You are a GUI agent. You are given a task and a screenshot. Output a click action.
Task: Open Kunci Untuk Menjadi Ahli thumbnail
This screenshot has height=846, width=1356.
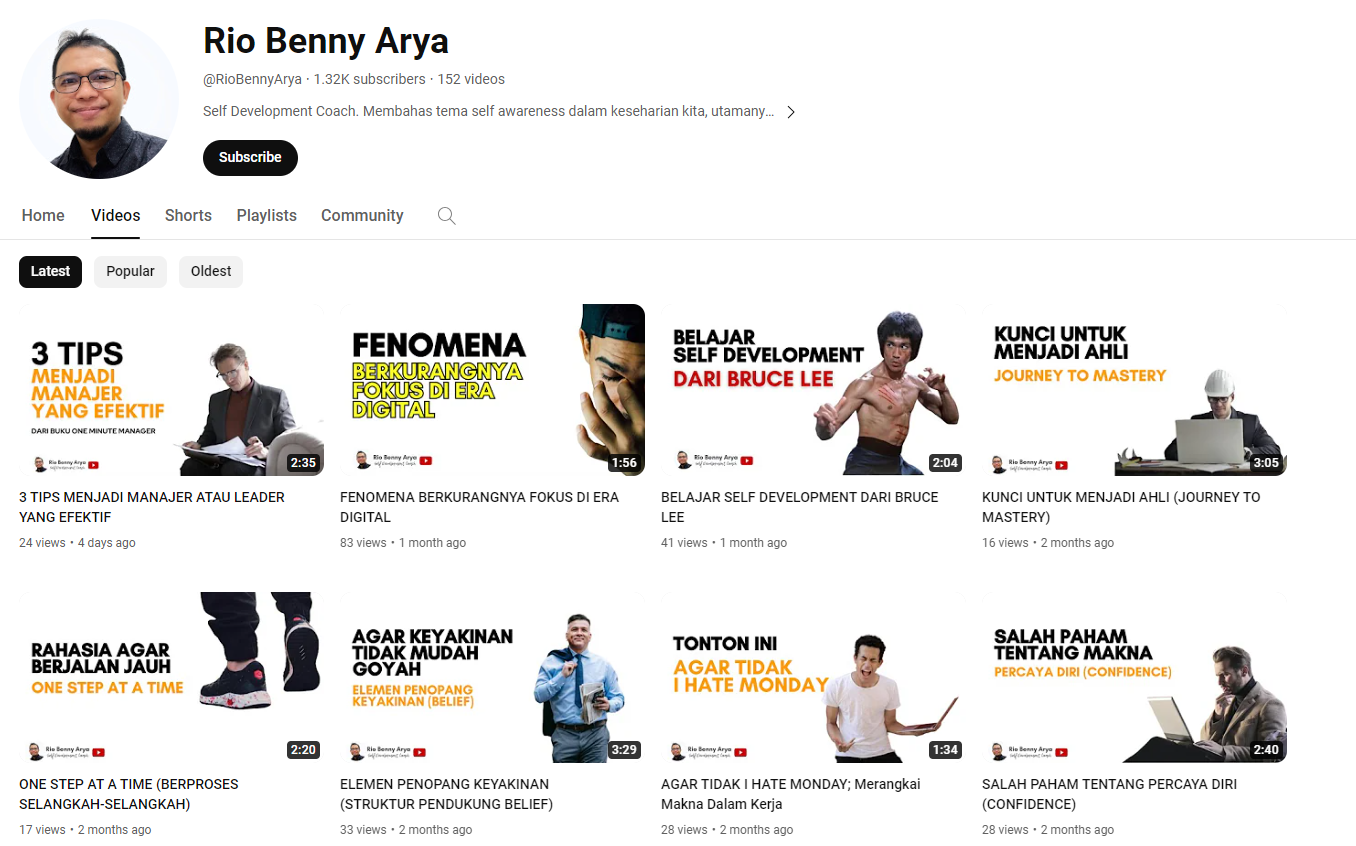click(1134, 390)
